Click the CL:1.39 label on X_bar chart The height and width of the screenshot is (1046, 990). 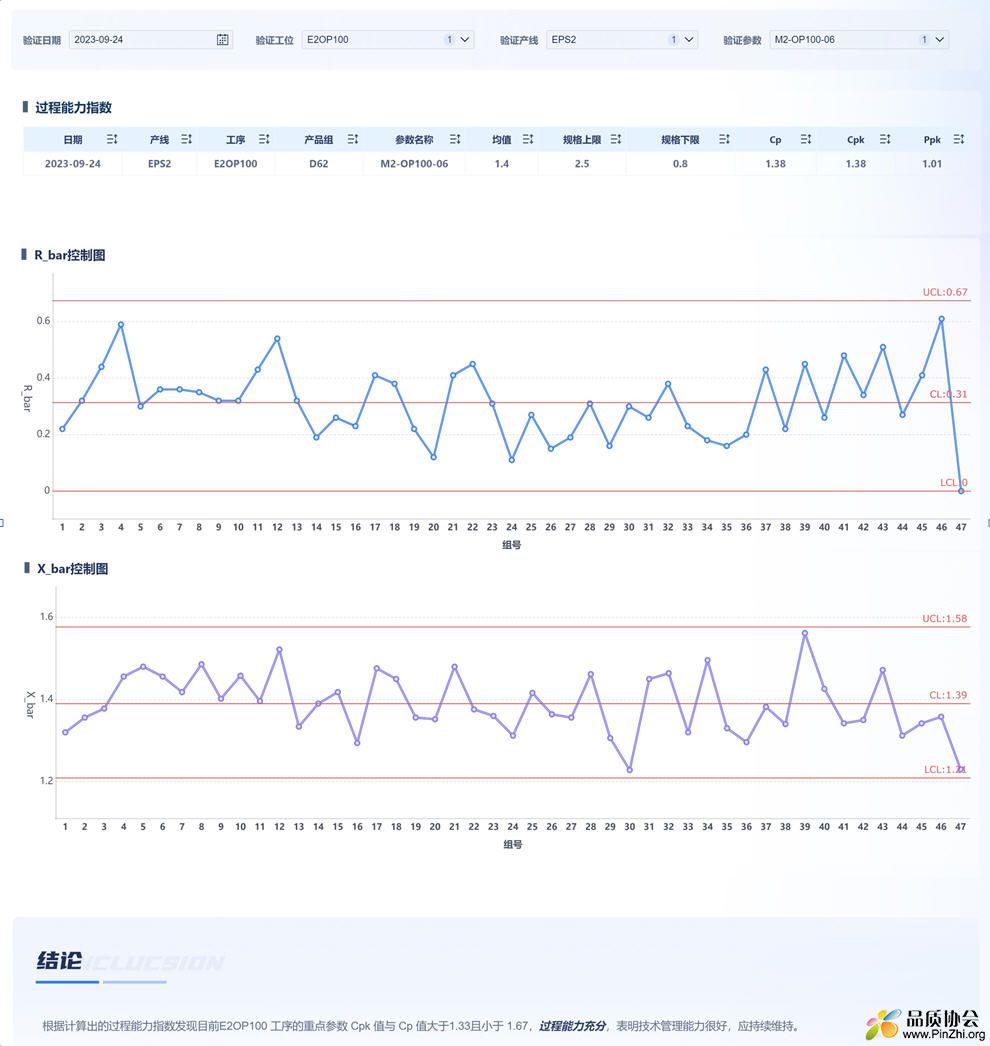(x=947, y=695)
